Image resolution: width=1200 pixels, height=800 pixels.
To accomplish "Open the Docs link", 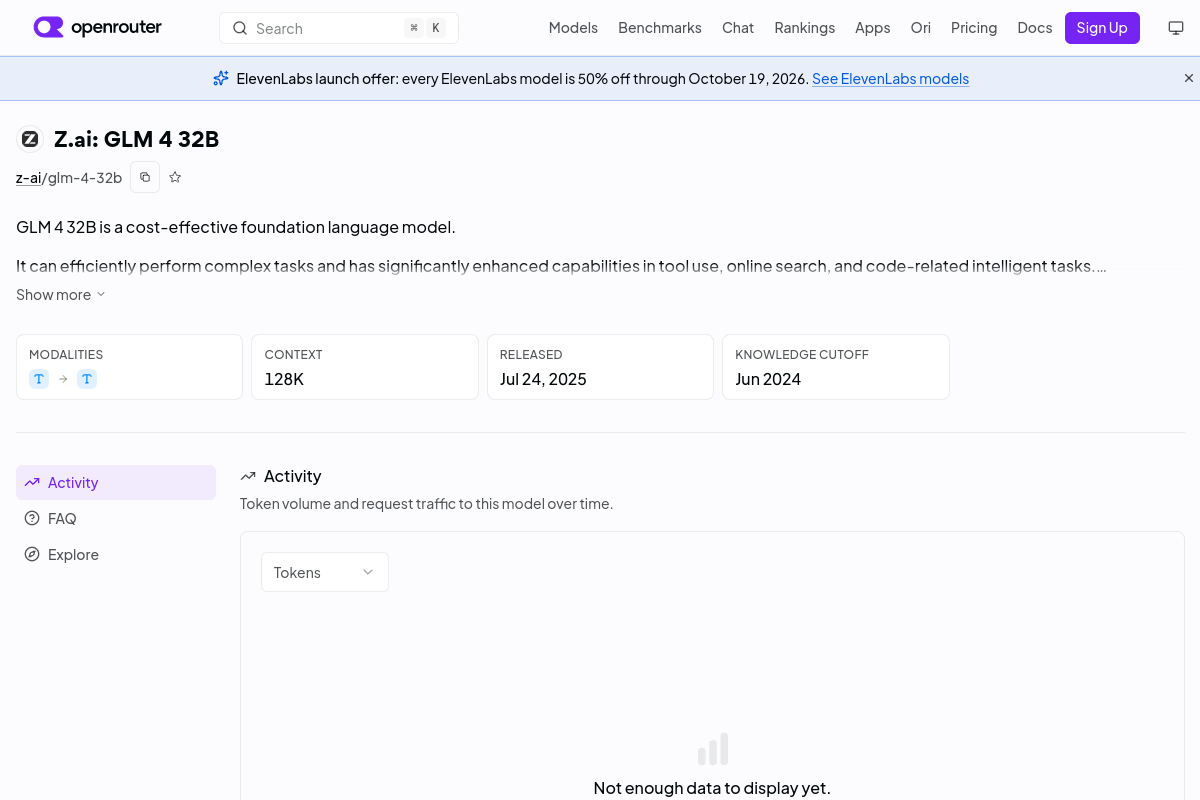I will click(x=1035, y=28).
